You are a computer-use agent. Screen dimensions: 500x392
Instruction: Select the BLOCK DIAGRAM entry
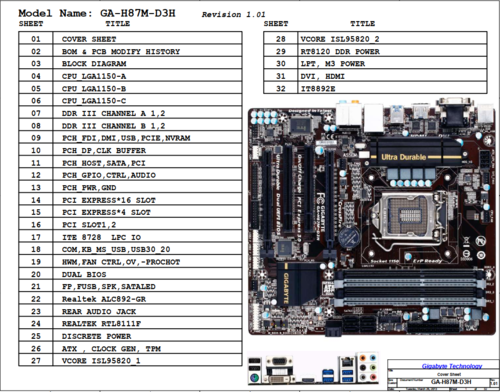(94, 64)
